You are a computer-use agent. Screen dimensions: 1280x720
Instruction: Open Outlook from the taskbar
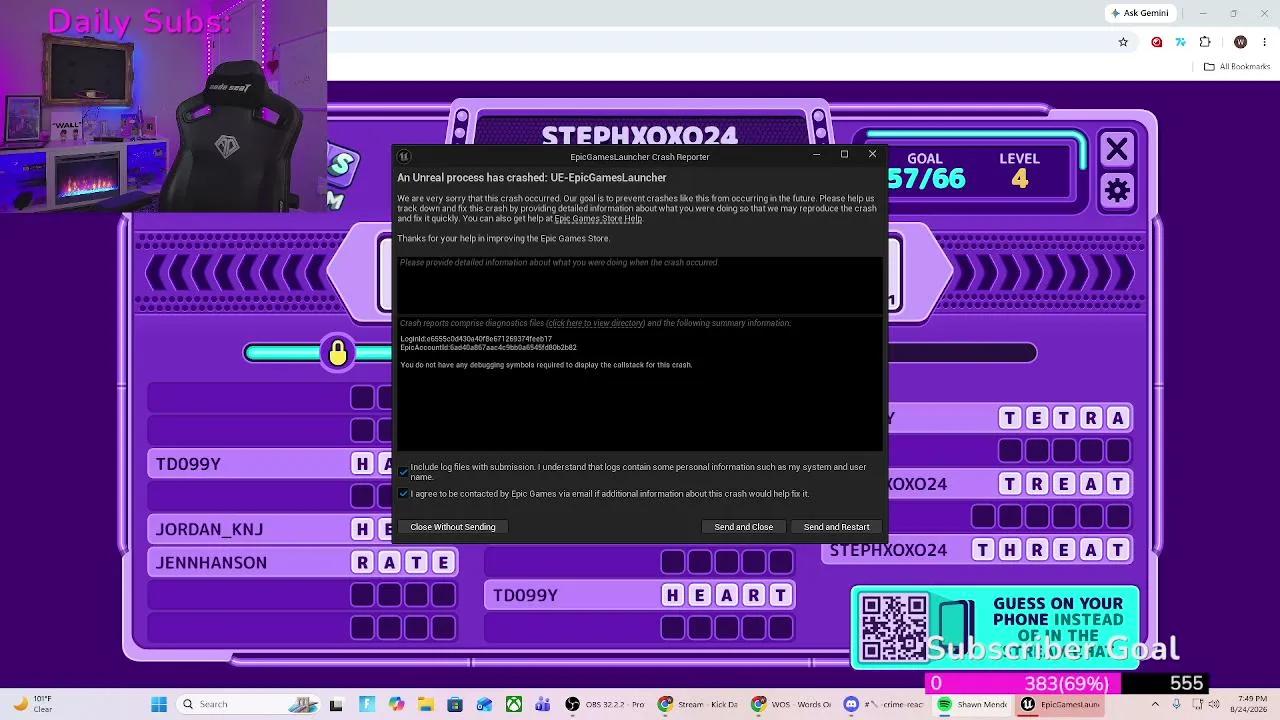coord(484,704)
